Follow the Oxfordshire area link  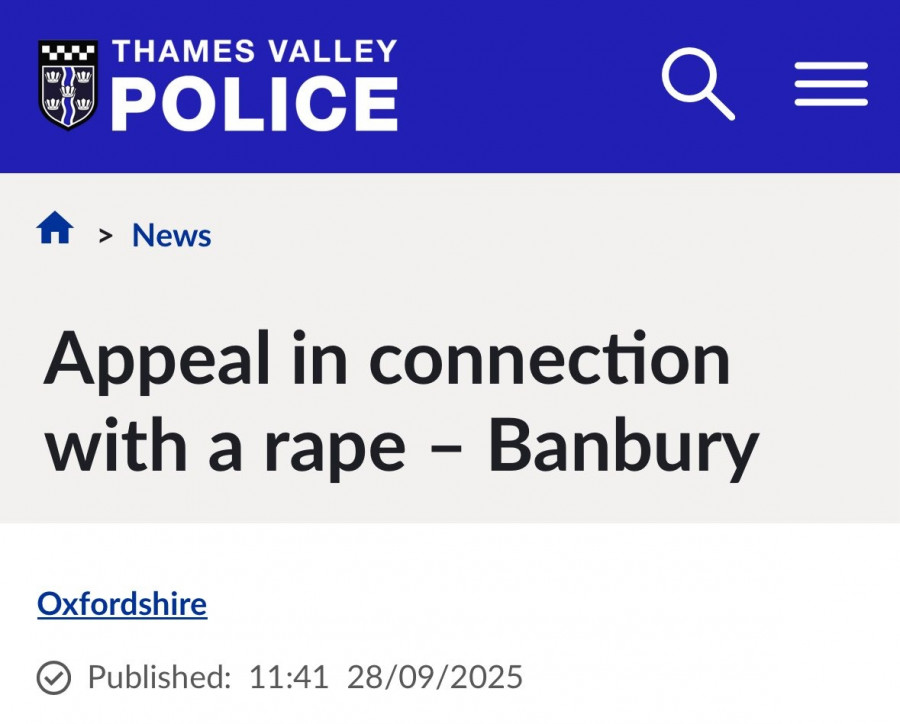(122, 604)
